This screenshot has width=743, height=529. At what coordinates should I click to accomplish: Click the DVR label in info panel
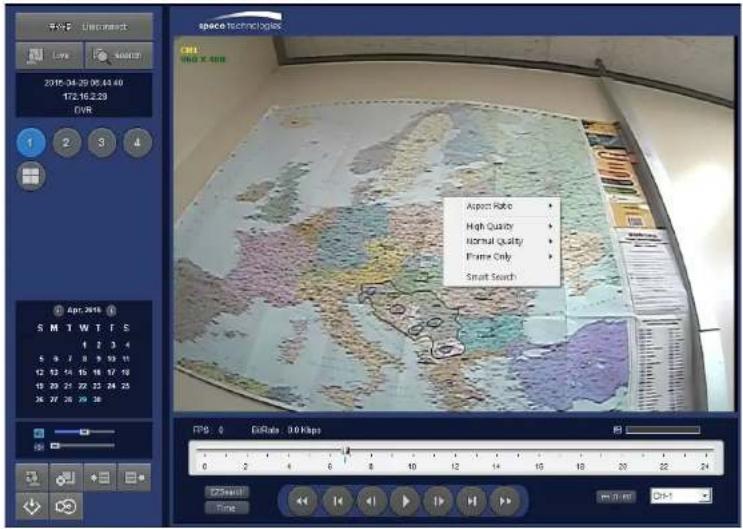[x=83, y=110]
